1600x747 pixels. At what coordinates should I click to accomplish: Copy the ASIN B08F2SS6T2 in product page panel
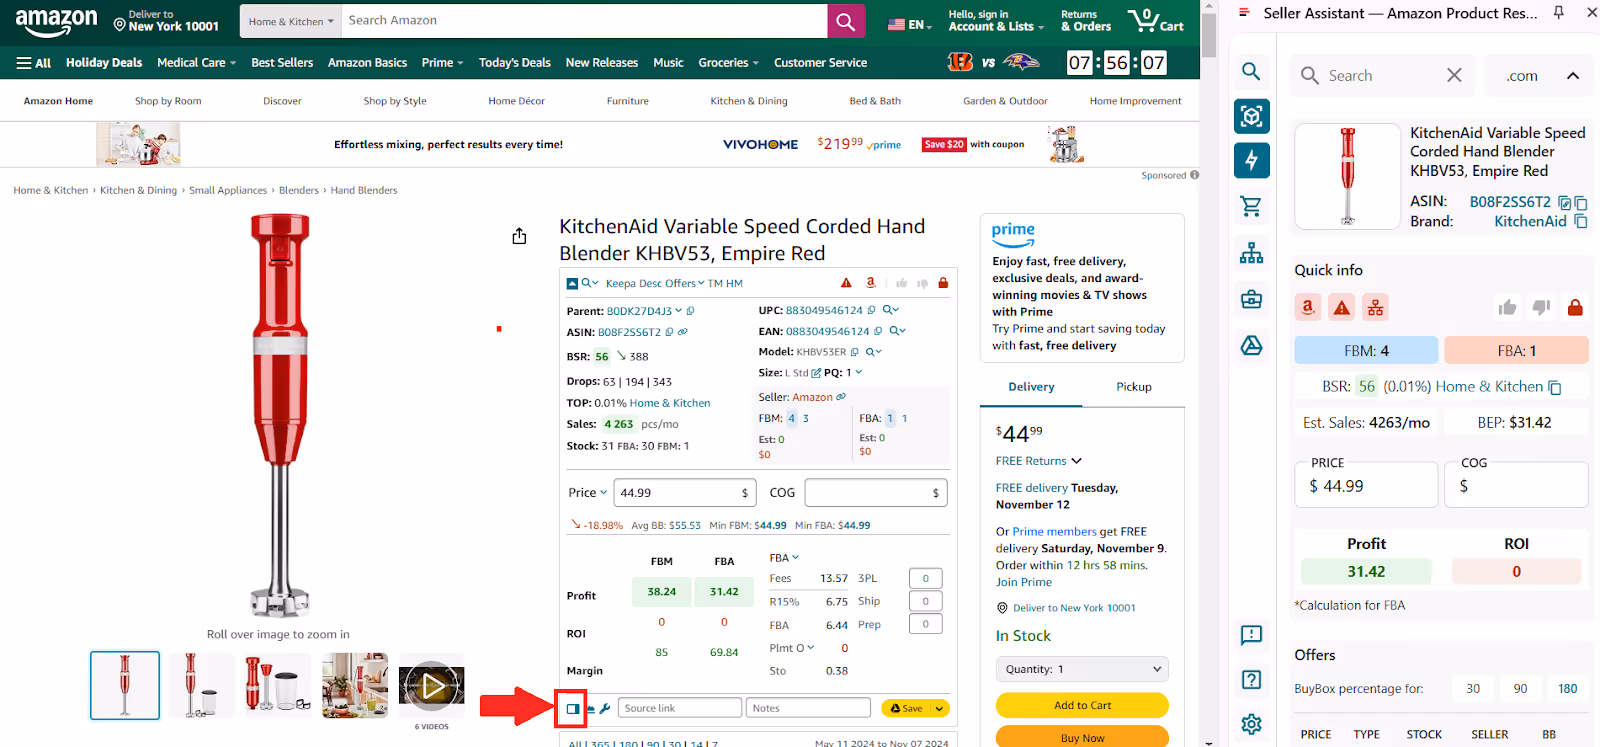[670, 332]
